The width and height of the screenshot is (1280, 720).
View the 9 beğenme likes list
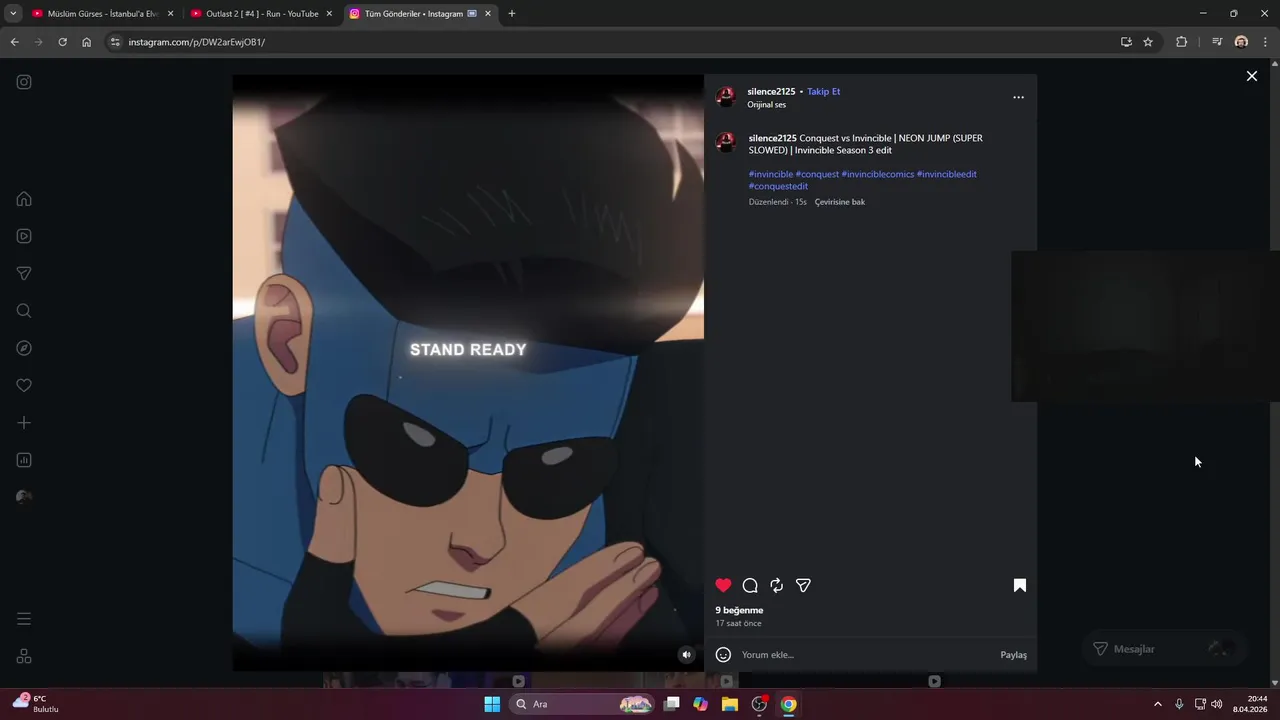(x=739, y=610)
